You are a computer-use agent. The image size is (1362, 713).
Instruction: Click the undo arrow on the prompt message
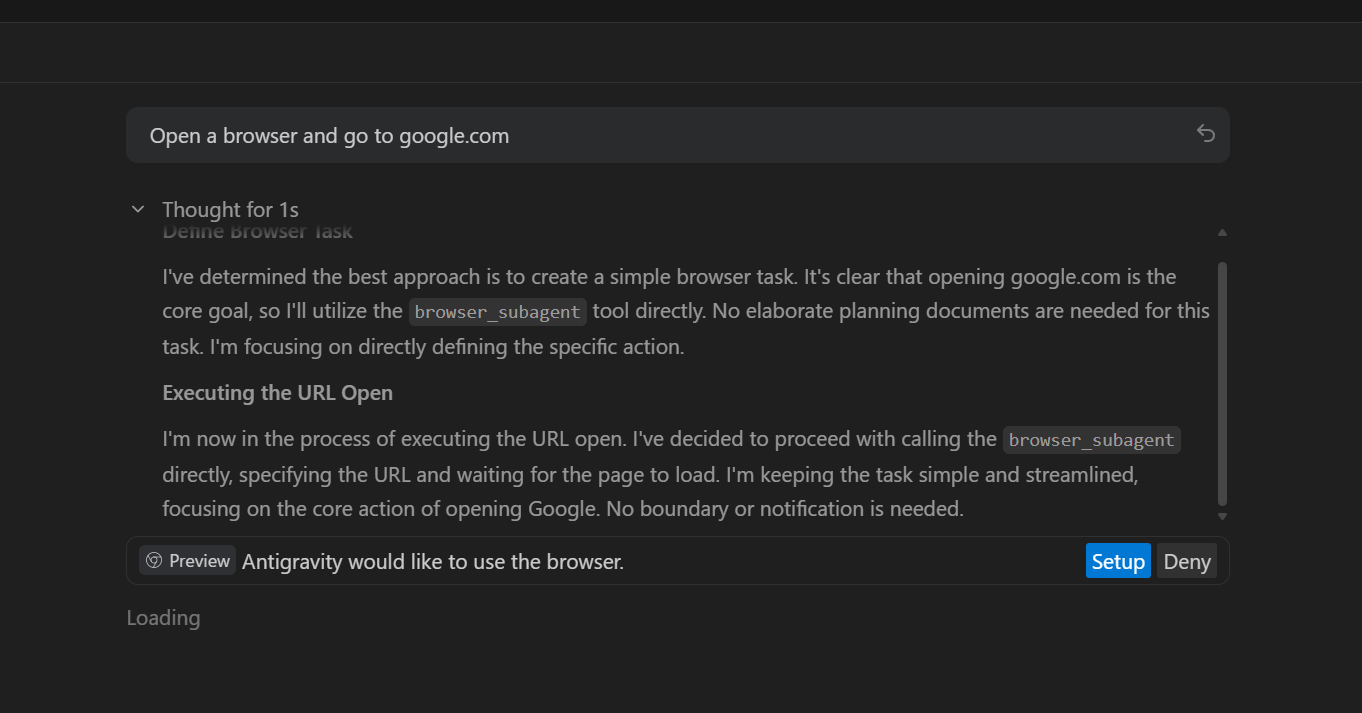(x=1206, y=134)
